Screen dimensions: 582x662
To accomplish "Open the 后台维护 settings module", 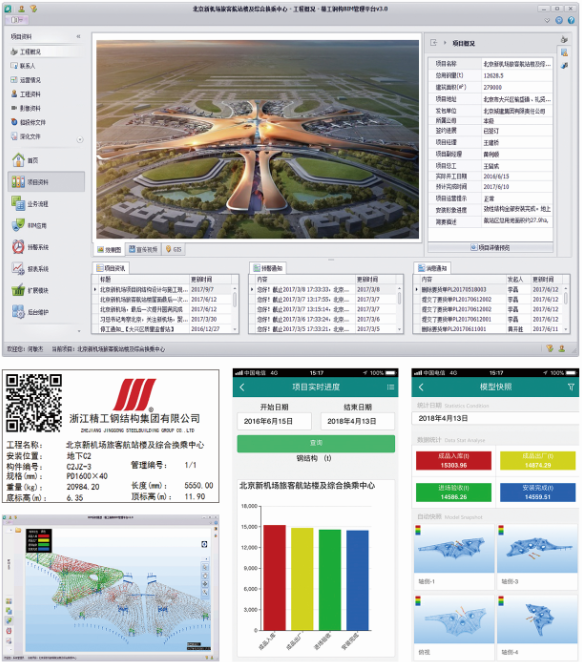I will point(18,312).
